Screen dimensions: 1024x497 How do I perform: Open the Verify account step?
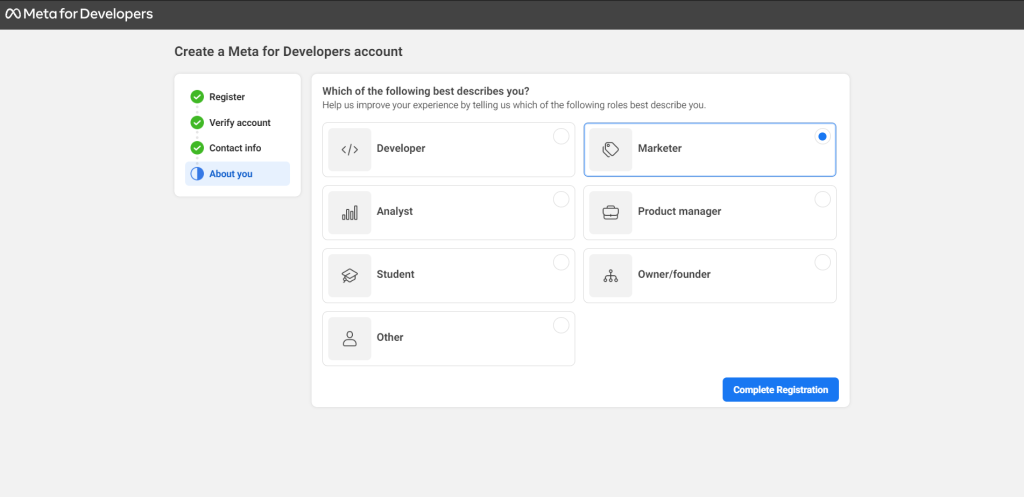tap(239, 123)
